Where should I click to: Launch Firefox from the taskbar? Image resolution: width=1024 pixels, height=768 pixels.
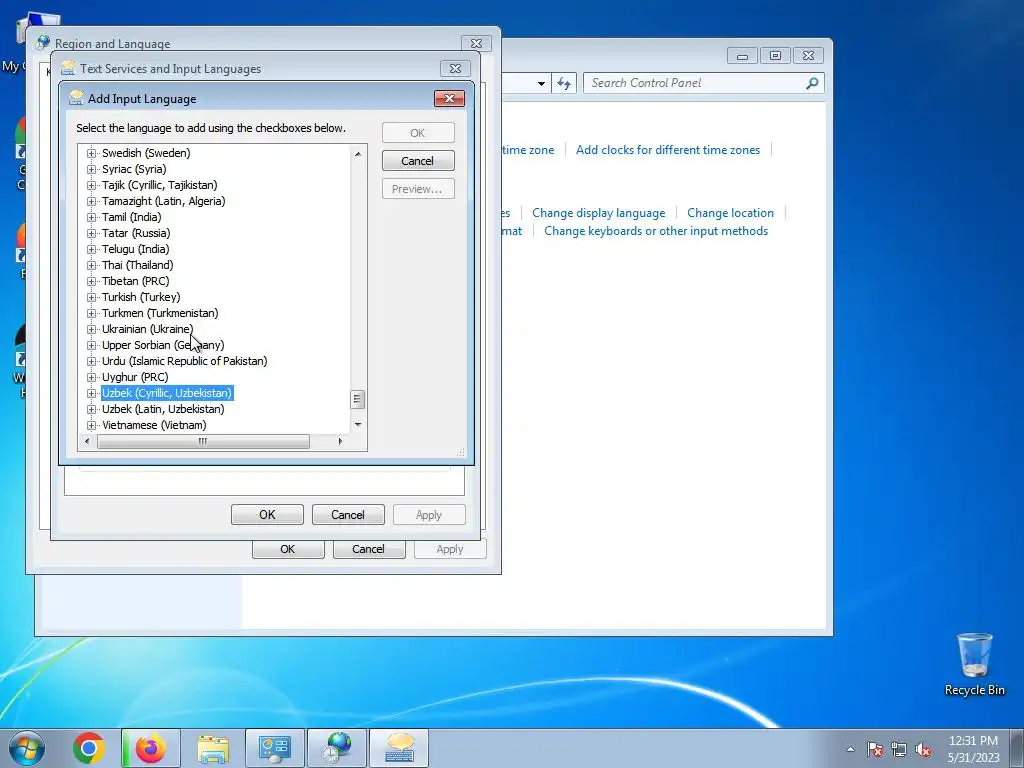(150, 748)
